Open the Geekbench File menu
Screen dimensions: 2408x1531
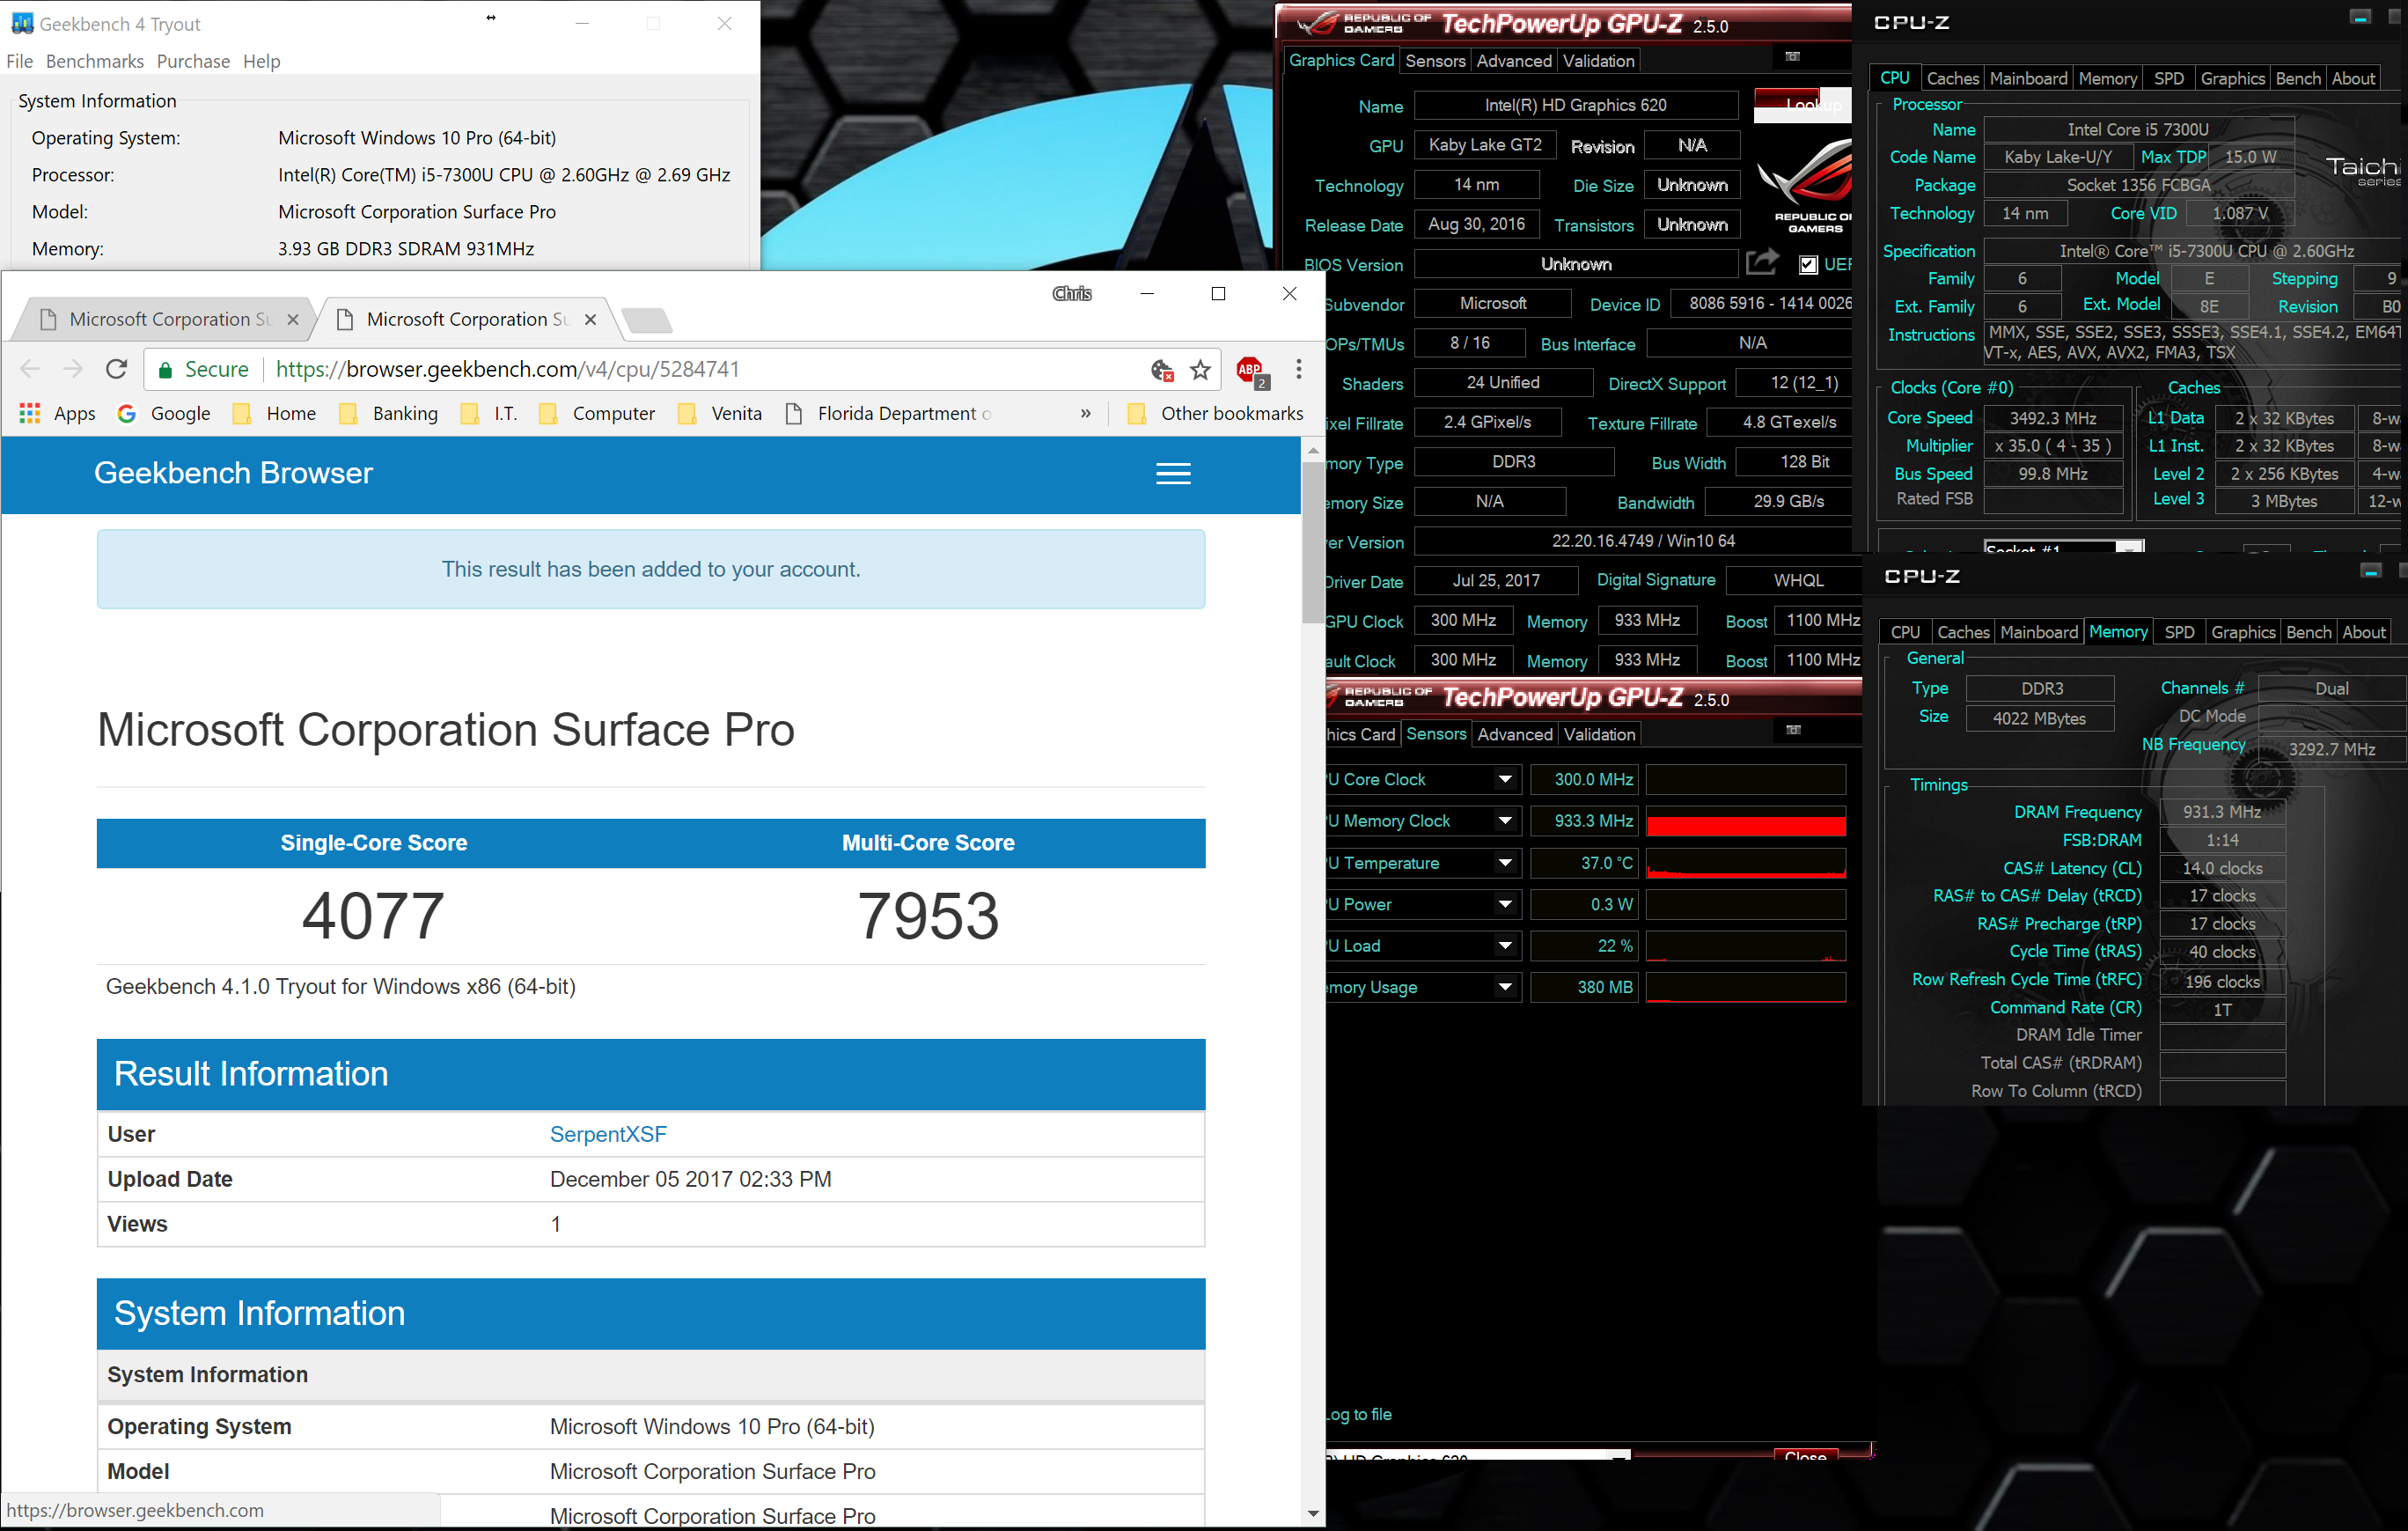[19, 61]
